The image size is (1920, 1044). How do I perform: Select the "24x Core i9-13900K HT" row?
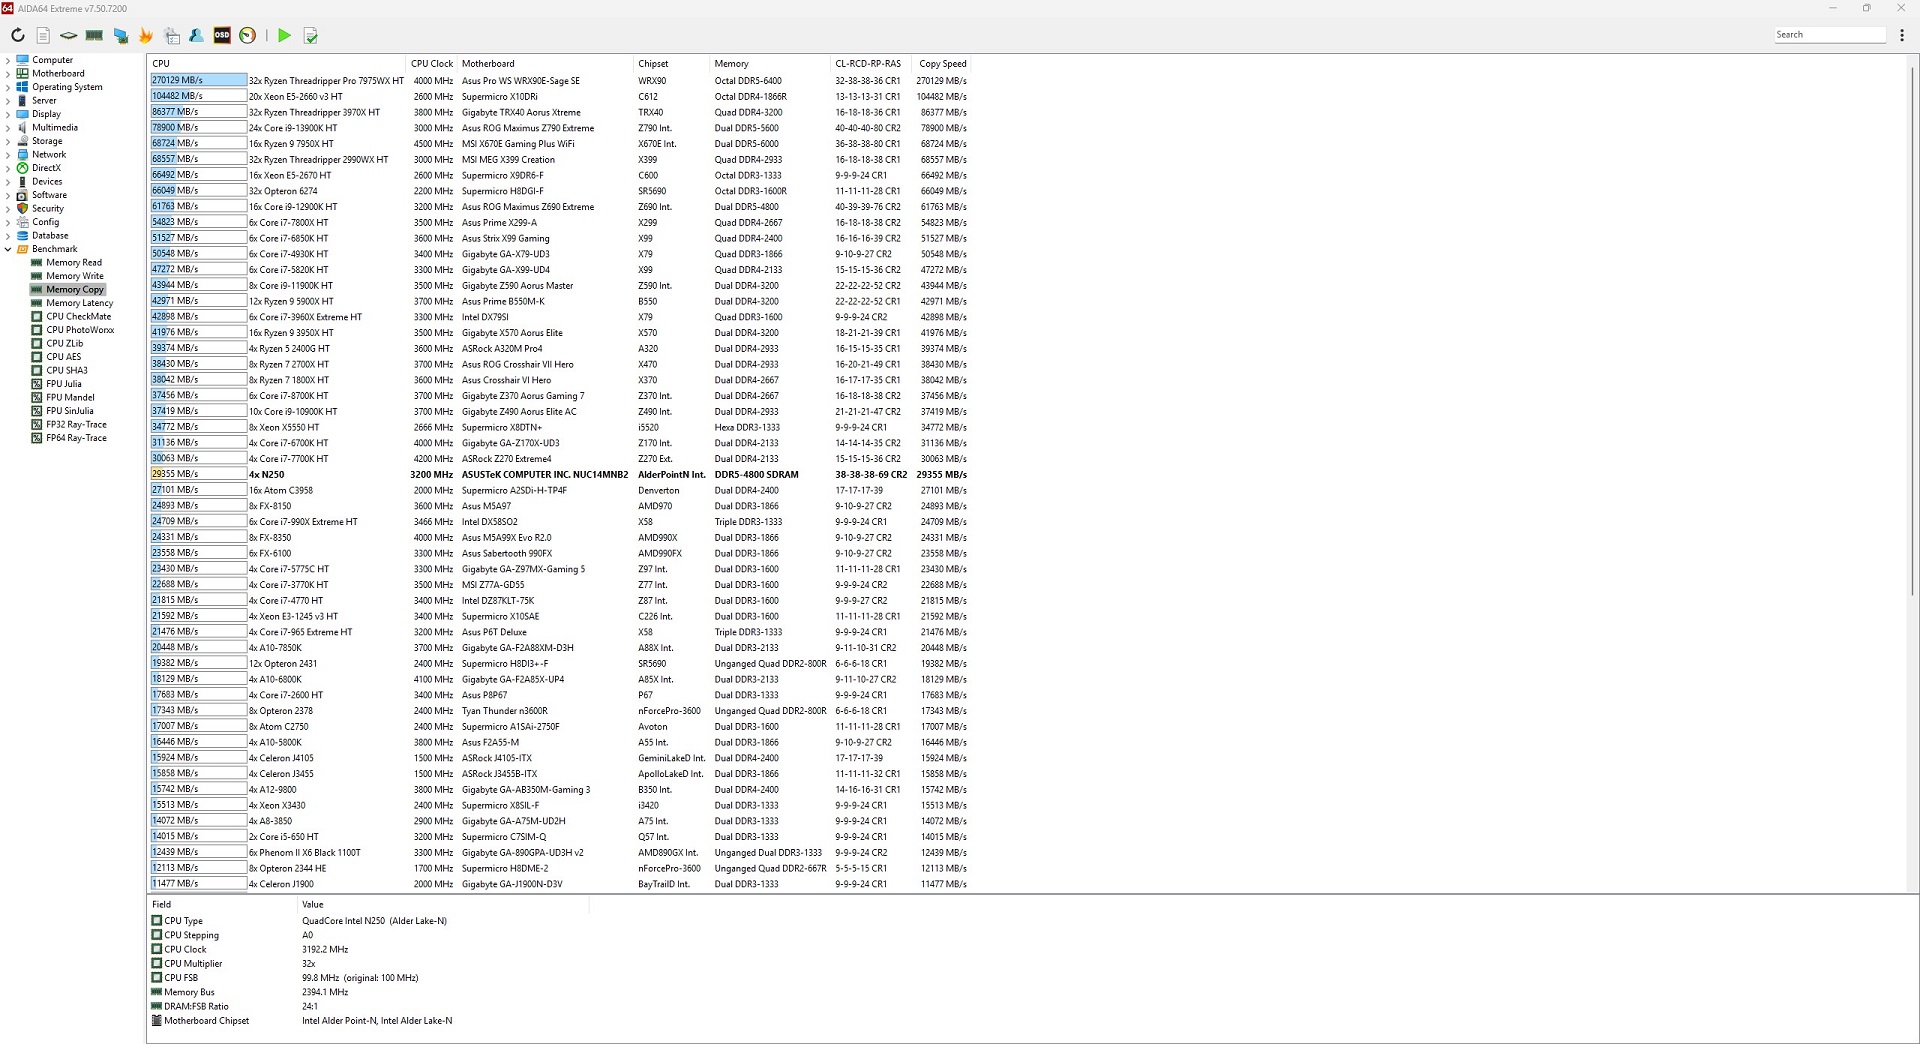560,128
